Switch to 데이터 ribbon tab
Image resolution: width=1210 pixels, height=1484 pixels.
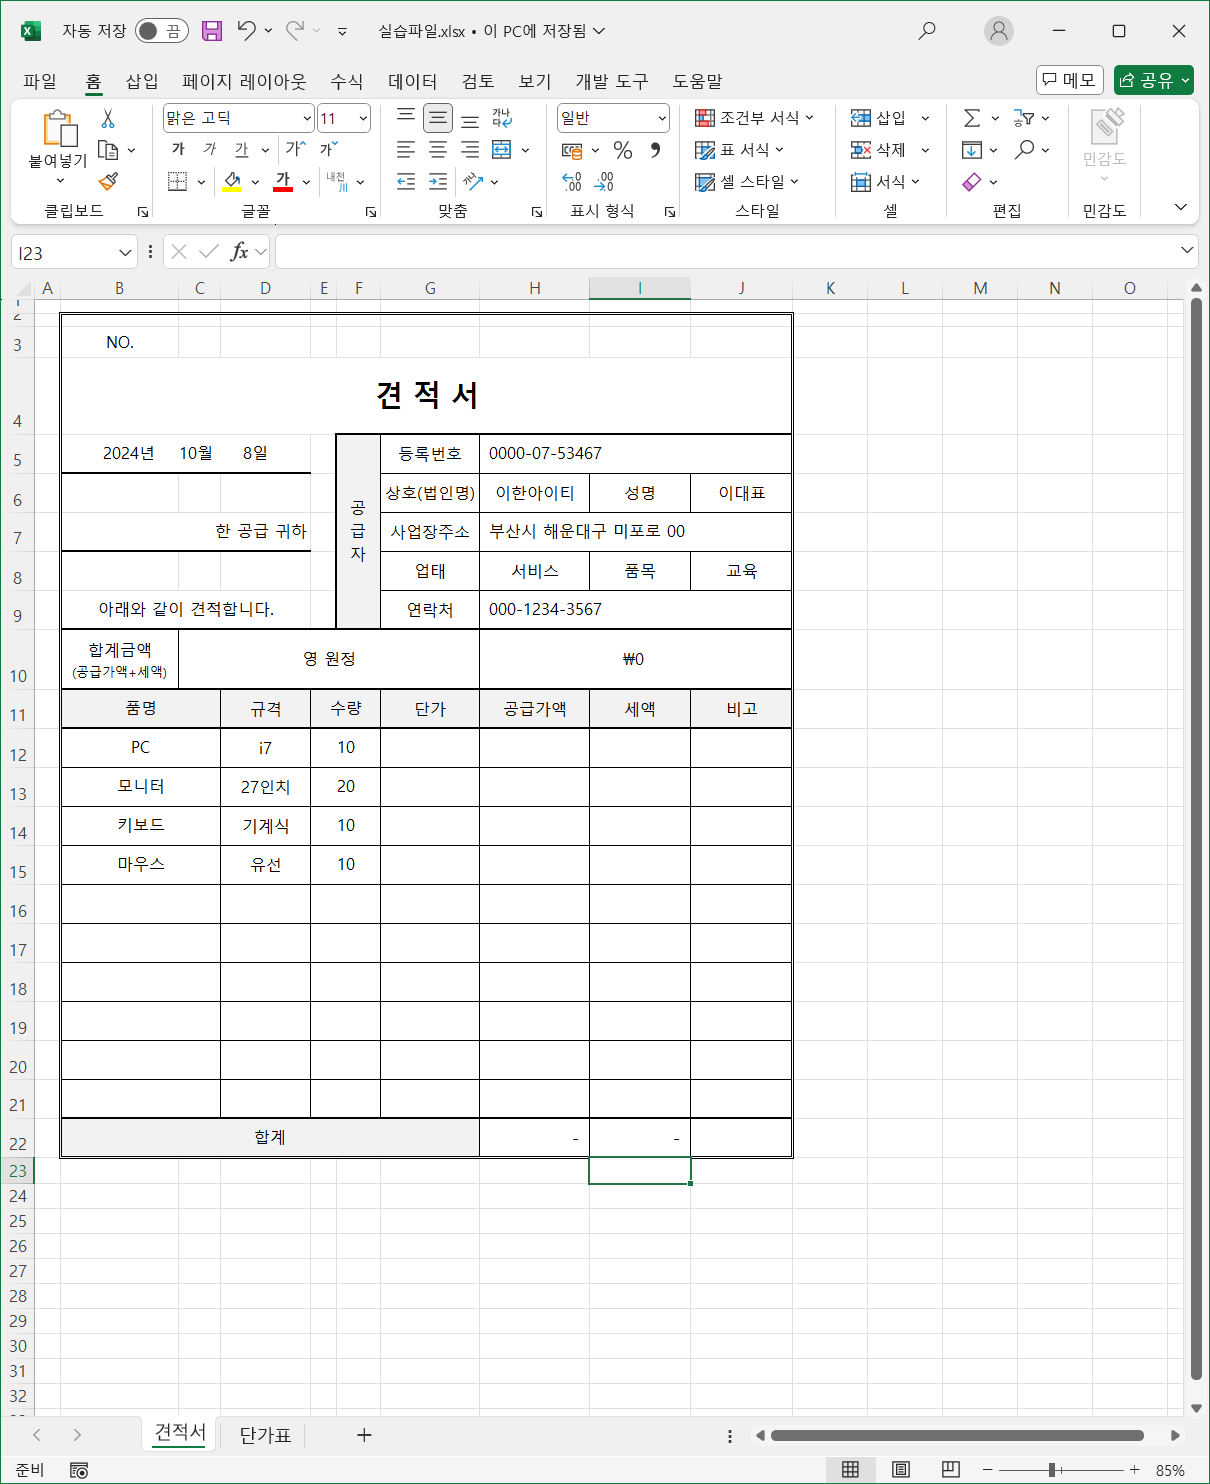413,81
